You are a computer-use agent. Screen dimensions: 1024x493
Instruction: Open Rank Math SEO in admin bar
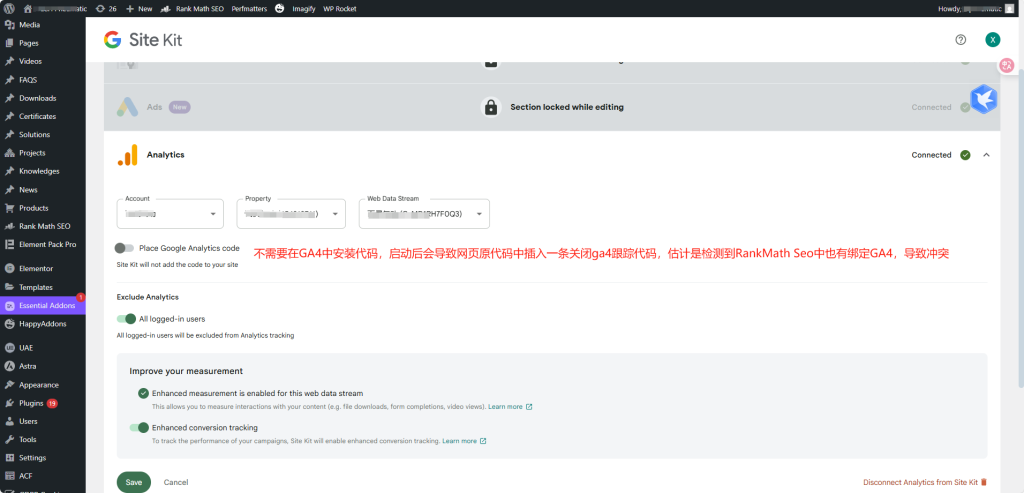(192, 8)
